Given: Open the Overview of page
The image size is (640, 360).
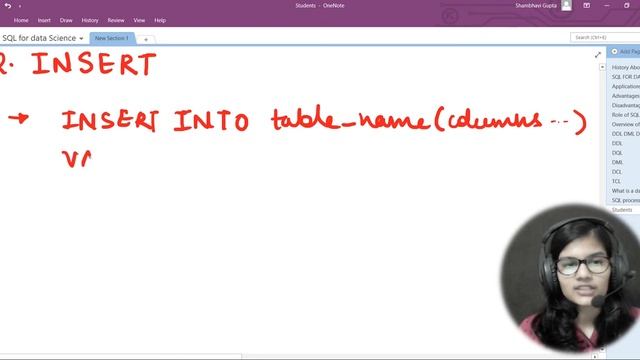Looking at the screenshot, I should coord(625,124).
